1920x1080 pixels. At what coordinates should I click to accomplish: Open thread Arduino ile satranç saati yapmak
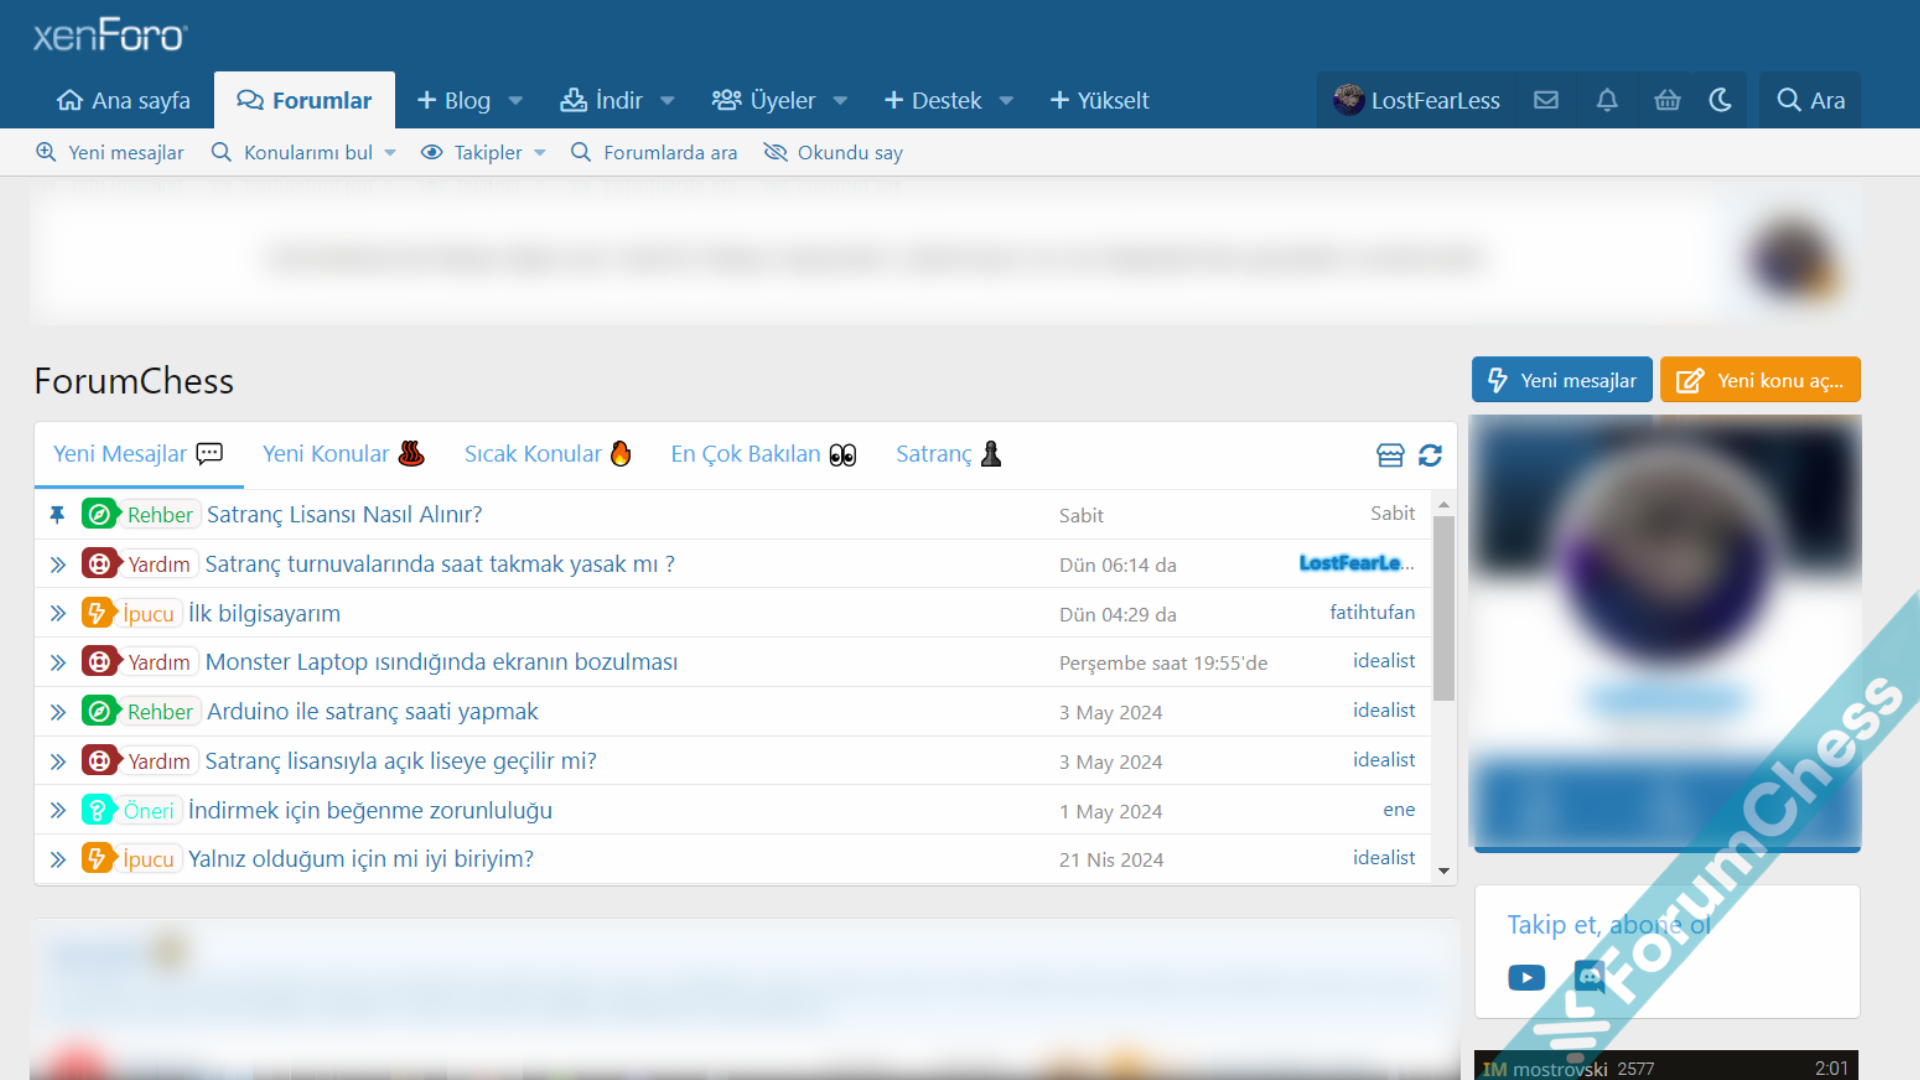[x=372, y=711]
